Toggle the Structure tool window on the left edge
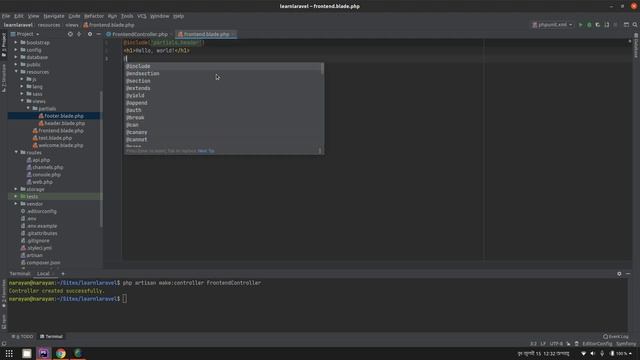Image resolution: width=640 pixels, height=360 pixels. pos(4,78)
